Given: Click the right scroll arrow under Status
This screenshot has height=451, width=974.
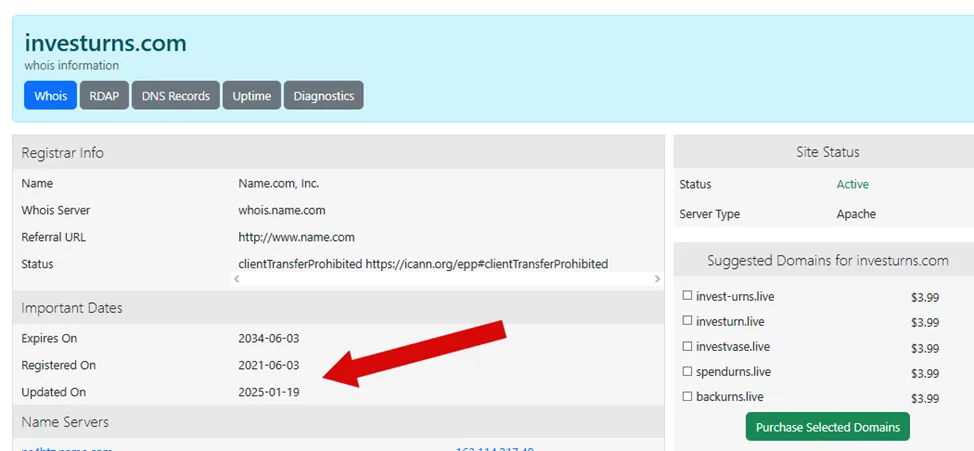Looking at the screenshot, I should (x=657, y=280).
